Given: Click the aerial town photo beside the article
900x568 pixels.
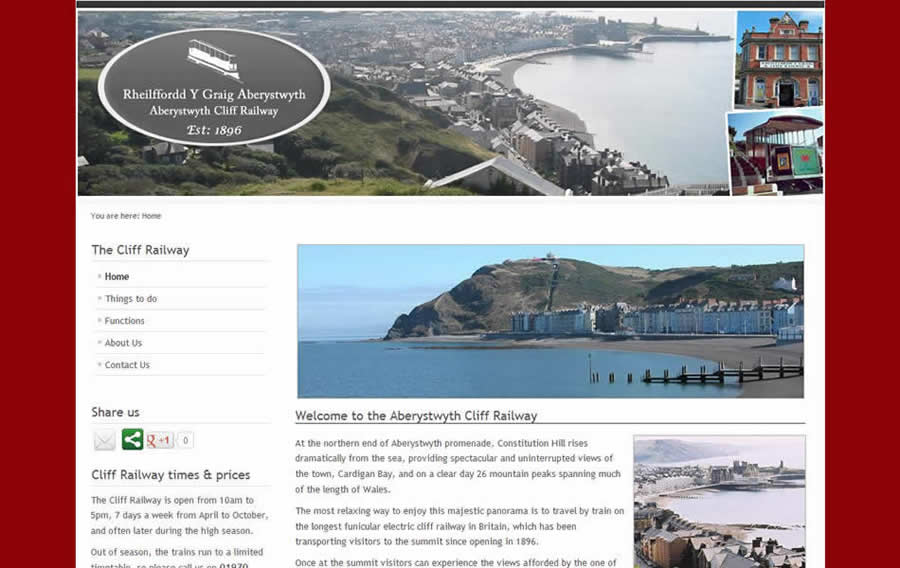Looking at the screenshot, I should tap(719, 501).
